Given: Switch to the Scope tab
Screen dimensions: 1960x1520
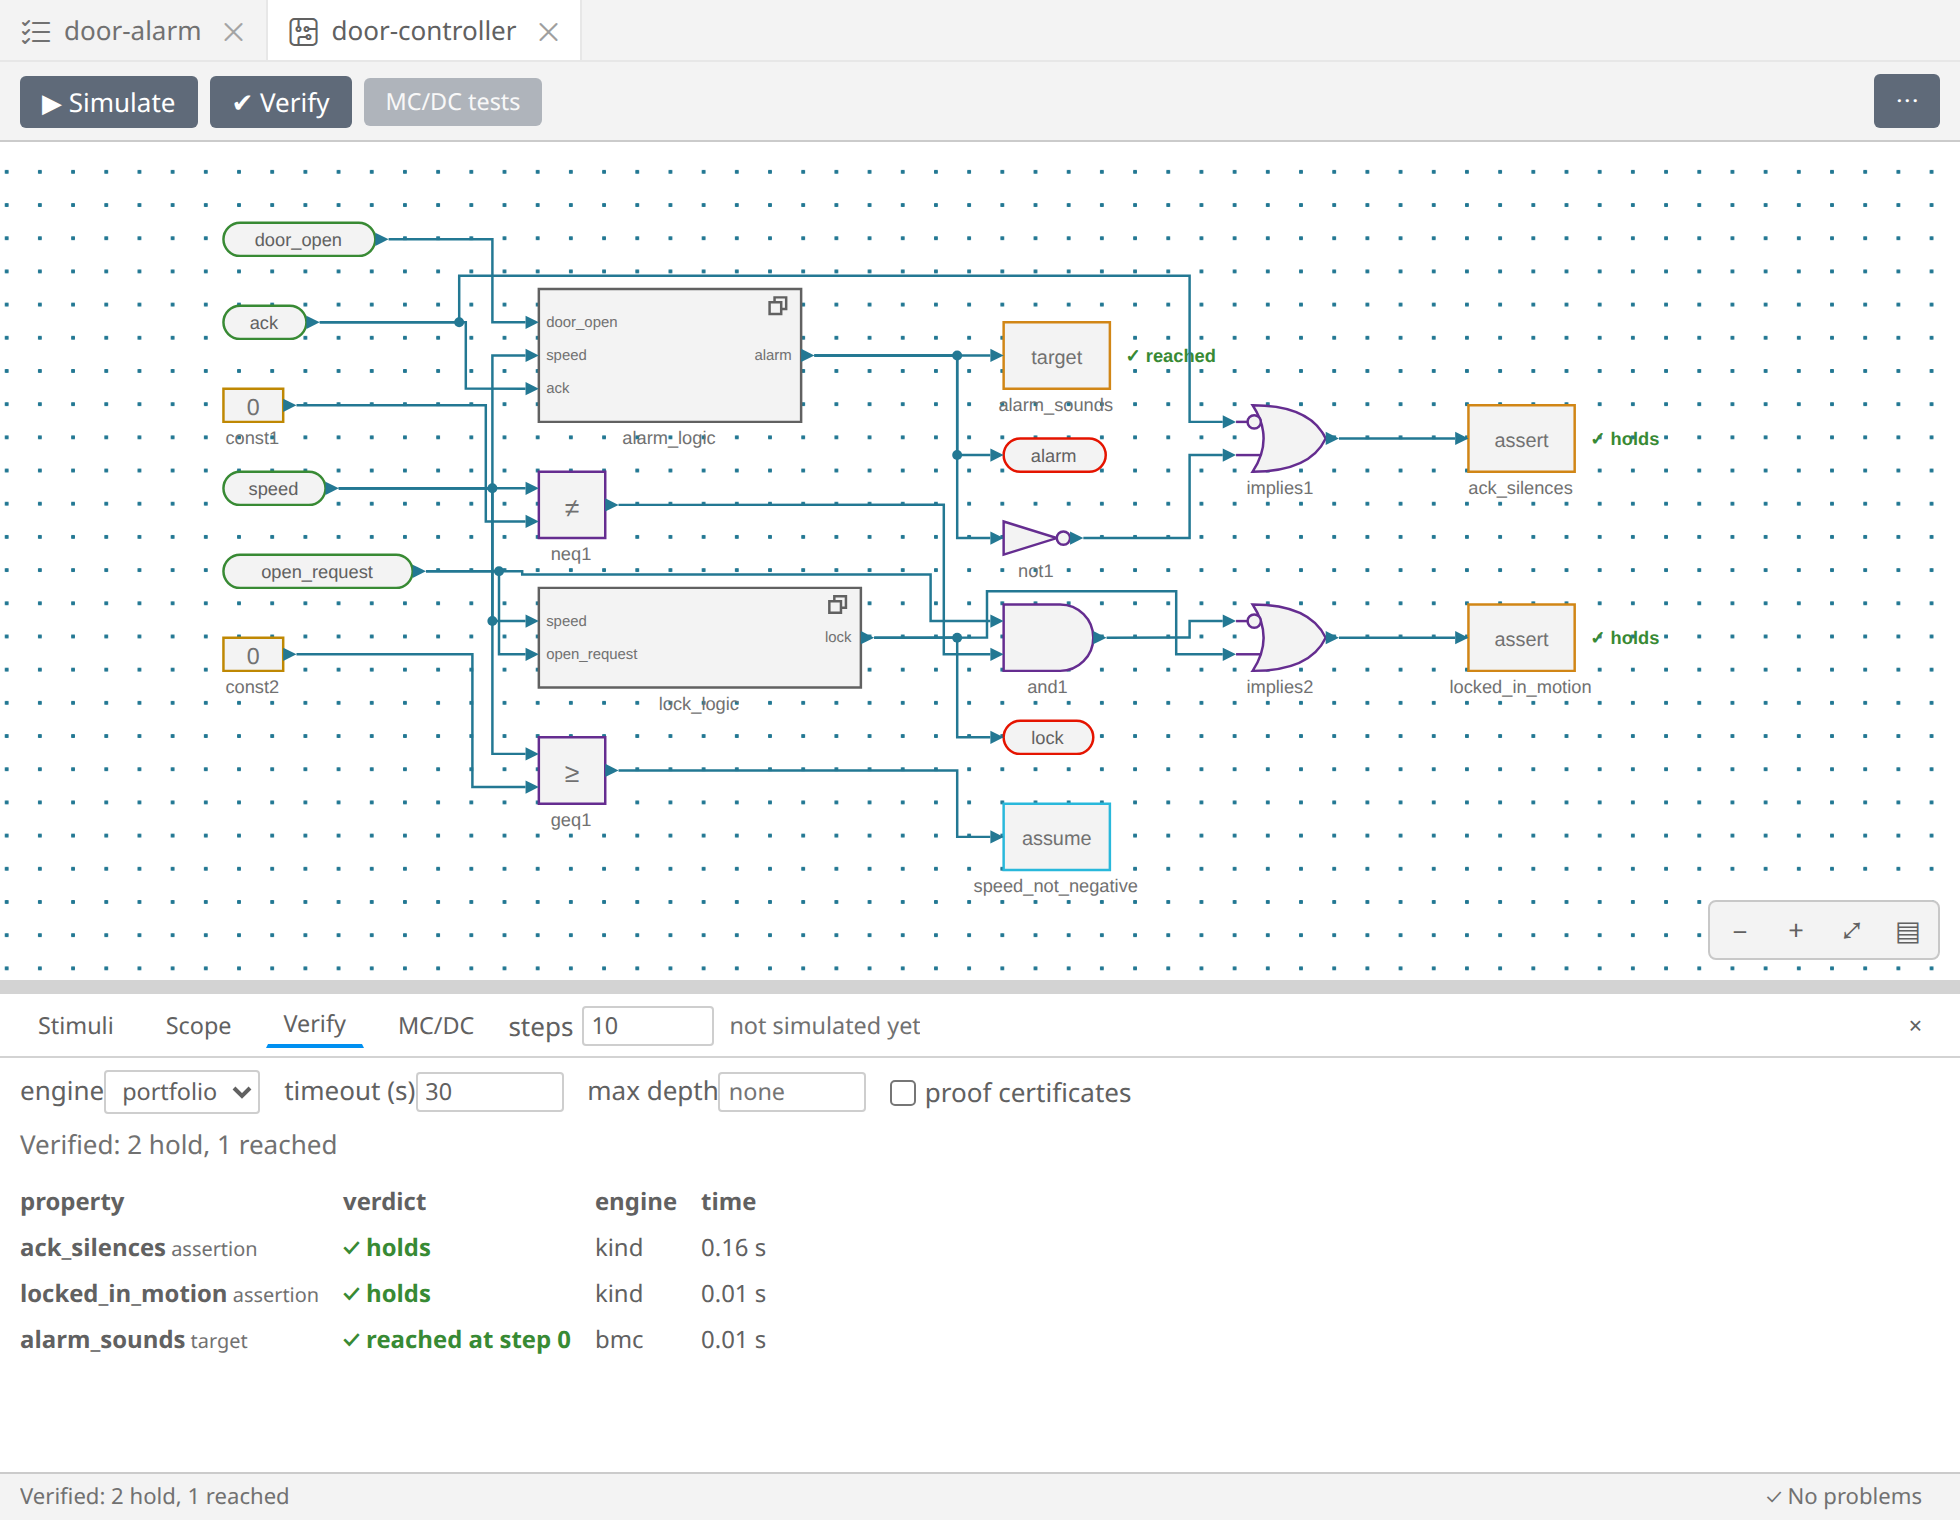Looking at the screenshot, I should coord(198,1026).
